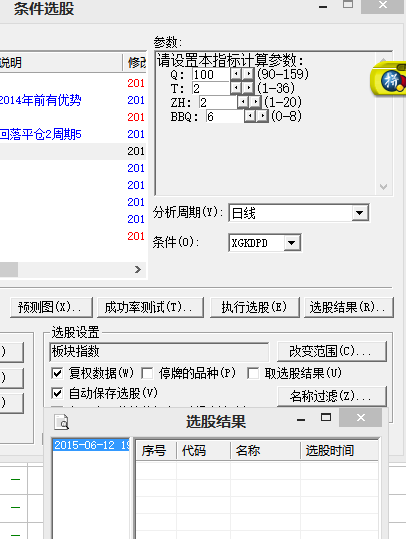This screenshot has height=539, width=406.
Task: Increase the ZH parameter with right arrow
Action: tap(255, 102)
